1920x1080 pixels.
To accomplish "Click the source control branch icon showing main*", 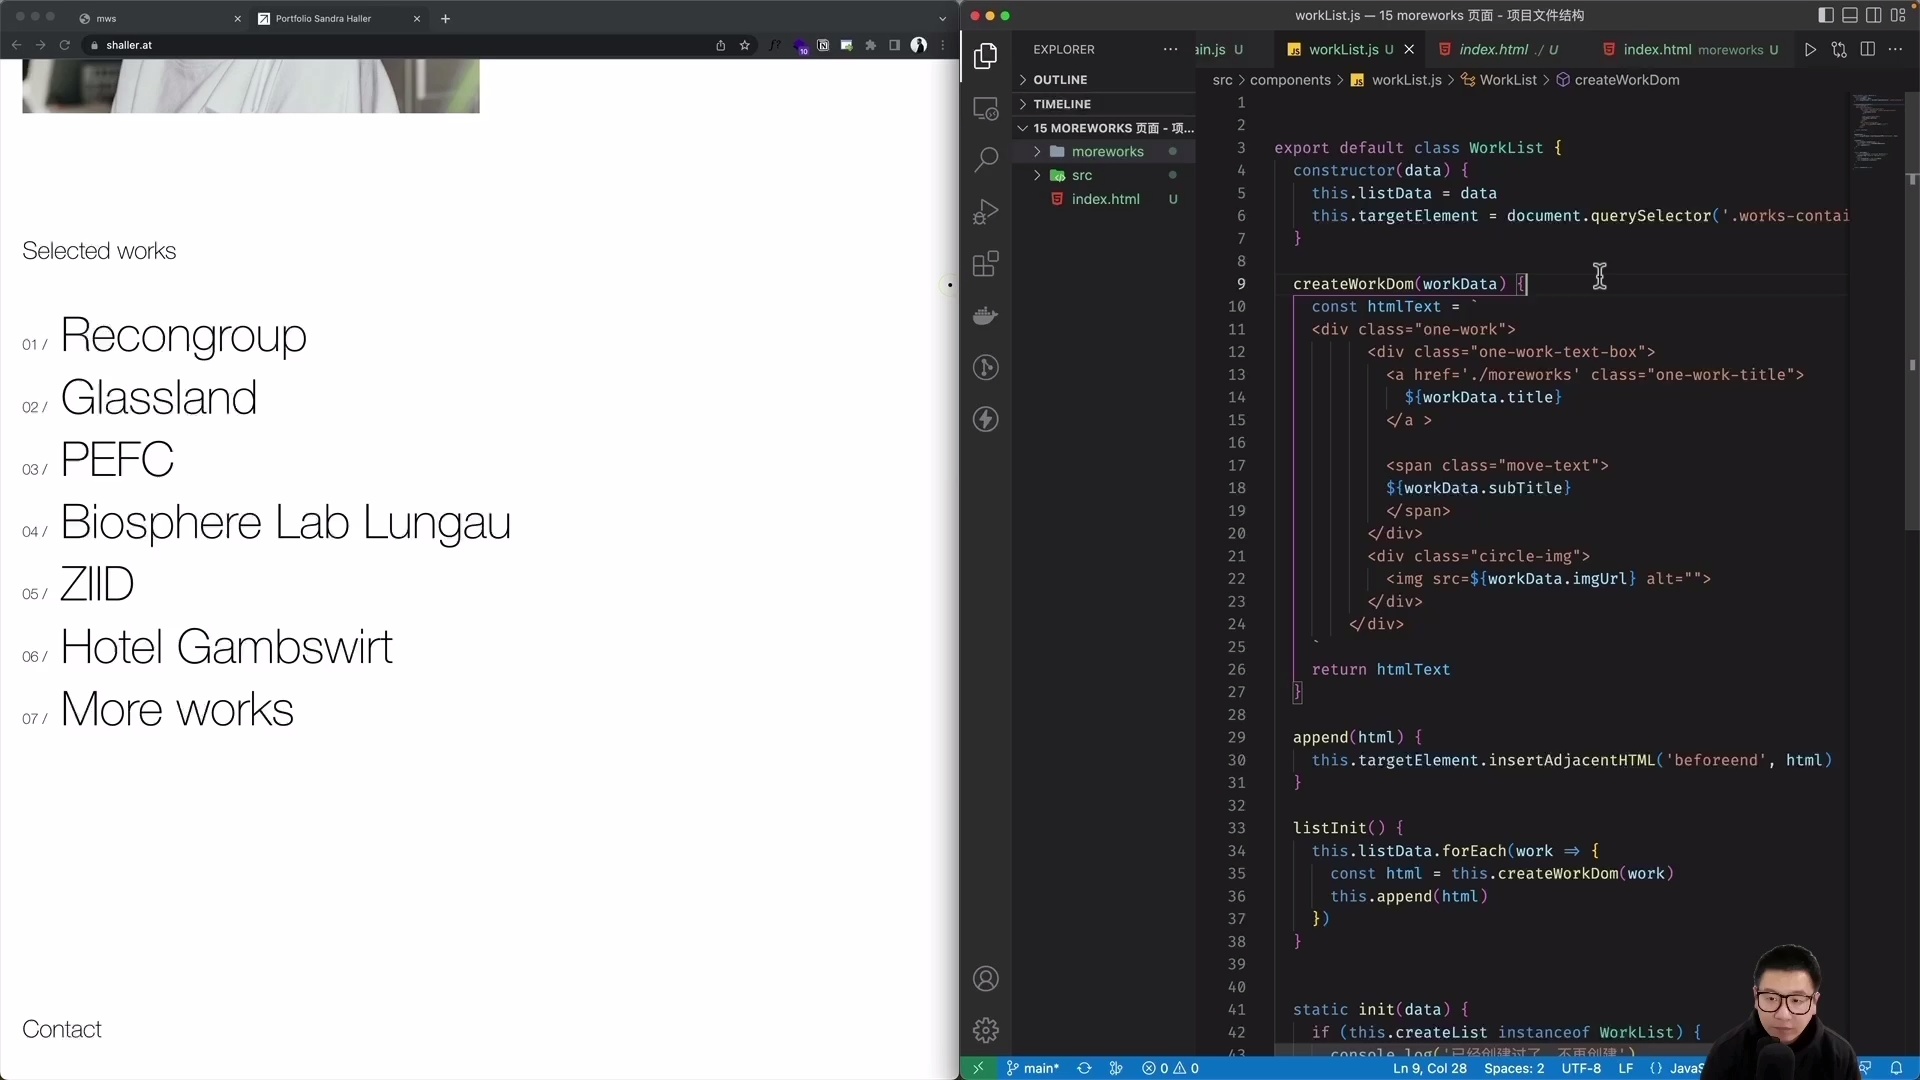I will pyautogui.click(x=1032, y=1068).
